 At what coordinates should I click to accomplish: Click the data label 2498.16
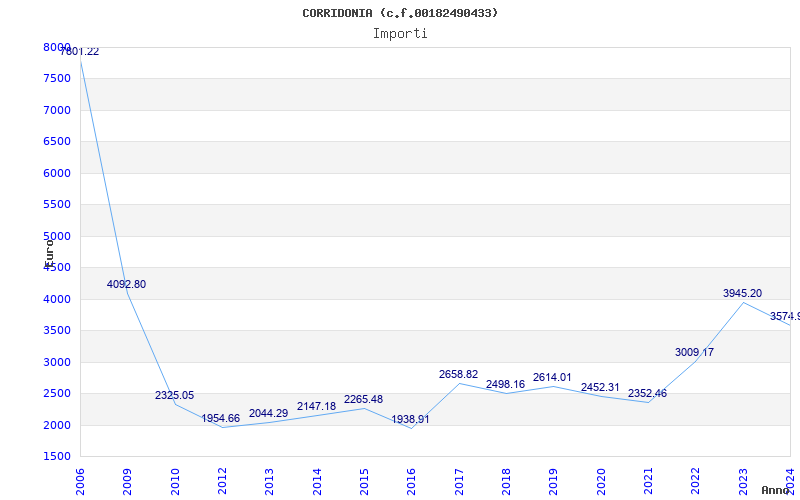point(505,384)
